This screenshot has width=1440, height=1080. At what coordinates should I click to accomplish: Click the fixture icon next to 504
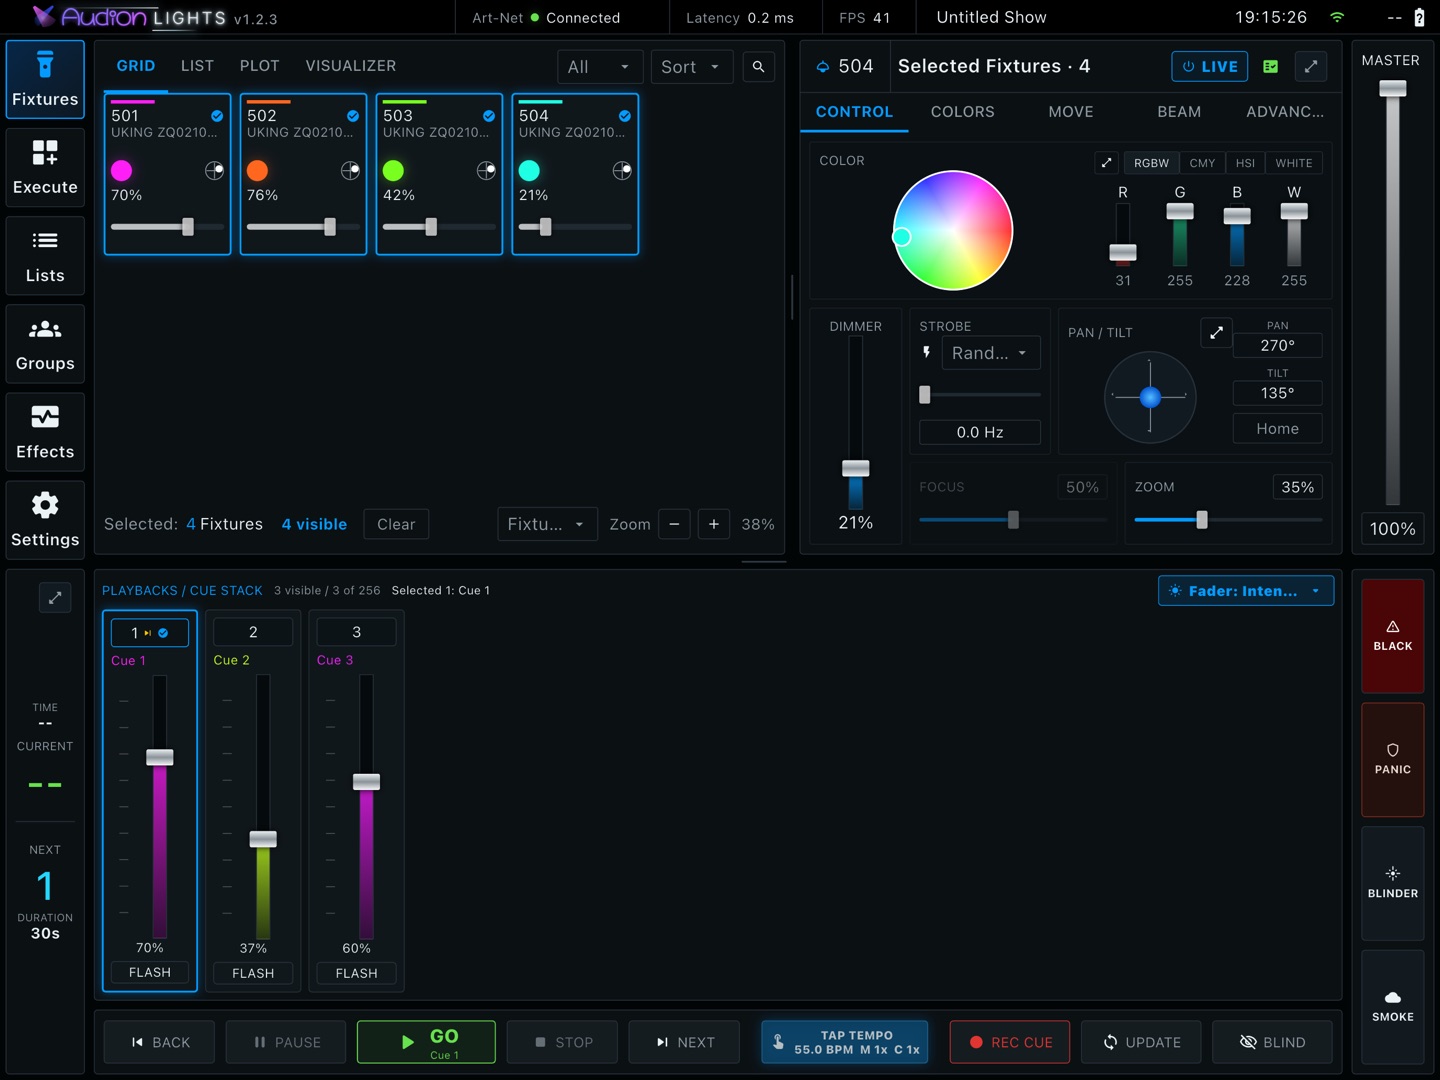click(x=823, y=67)
